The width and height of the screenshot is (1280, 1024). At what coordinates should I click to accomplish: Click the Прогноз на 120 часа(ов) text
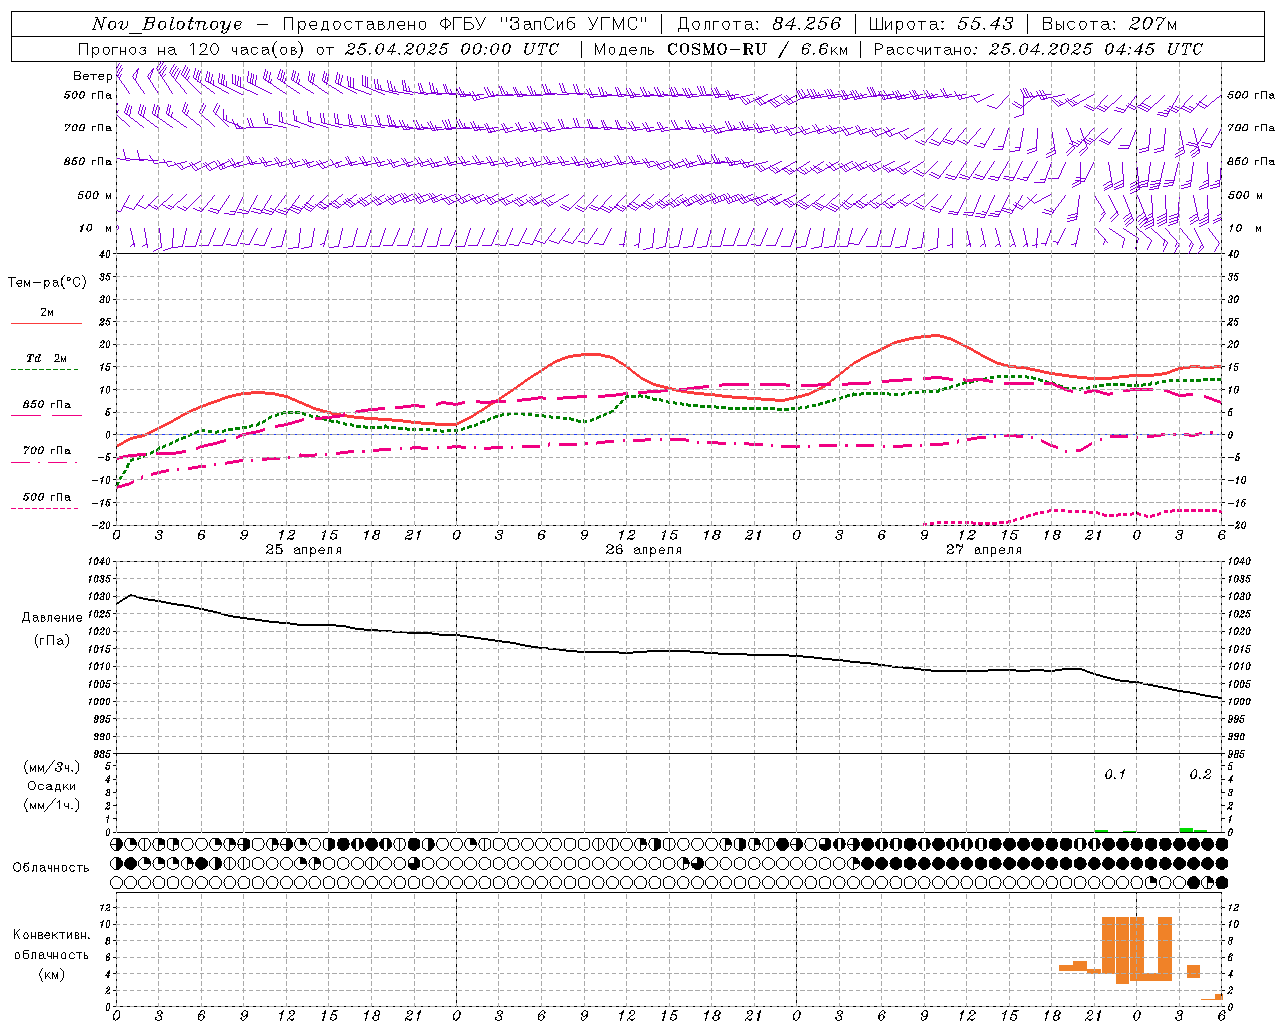click(x=192, y=49)
